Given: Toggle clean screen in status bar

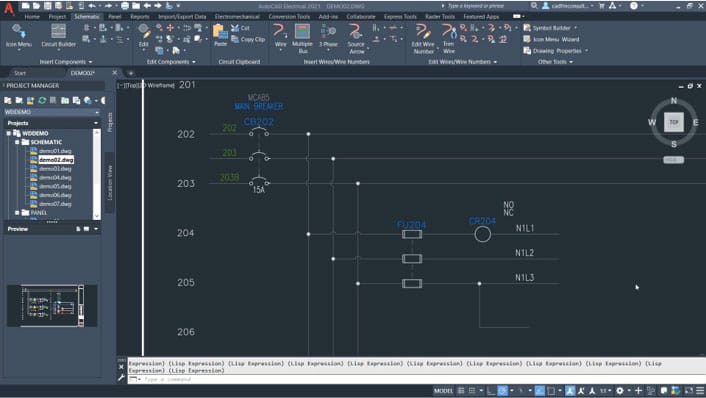Looking at the screenshot, I should tap(689, 391).
